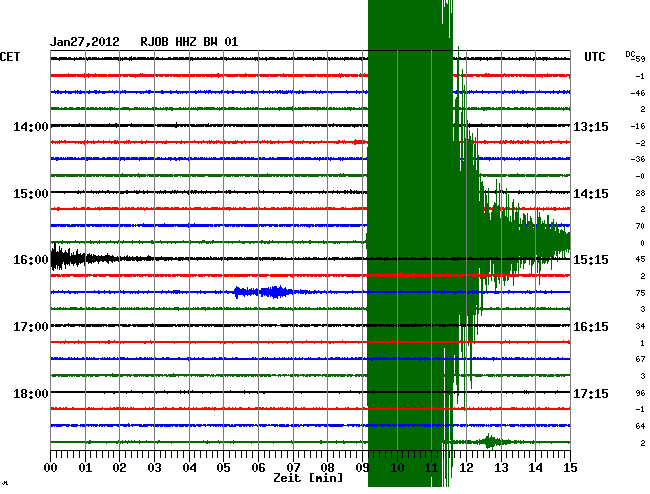
Task: Click the 13:15 UTC time label
Action: pos(591,126)
